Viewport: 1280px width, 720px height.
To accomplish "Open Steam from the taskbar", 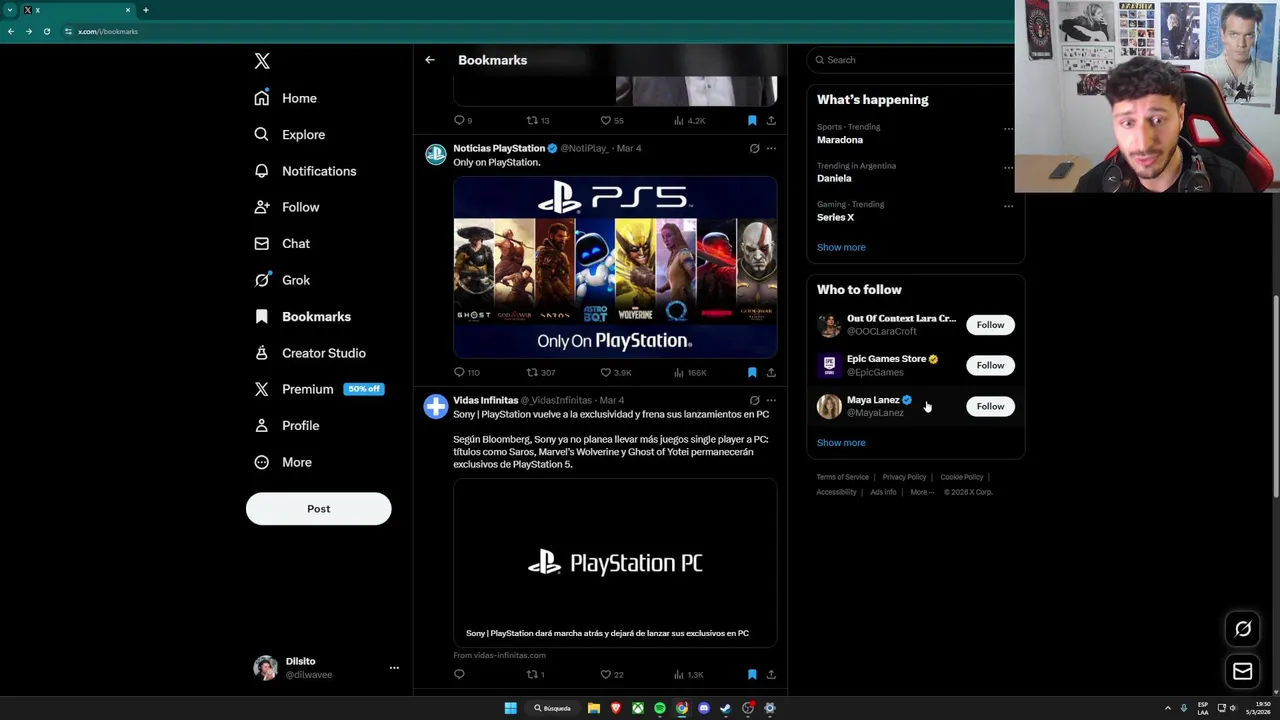I will [x=726, y=708].
